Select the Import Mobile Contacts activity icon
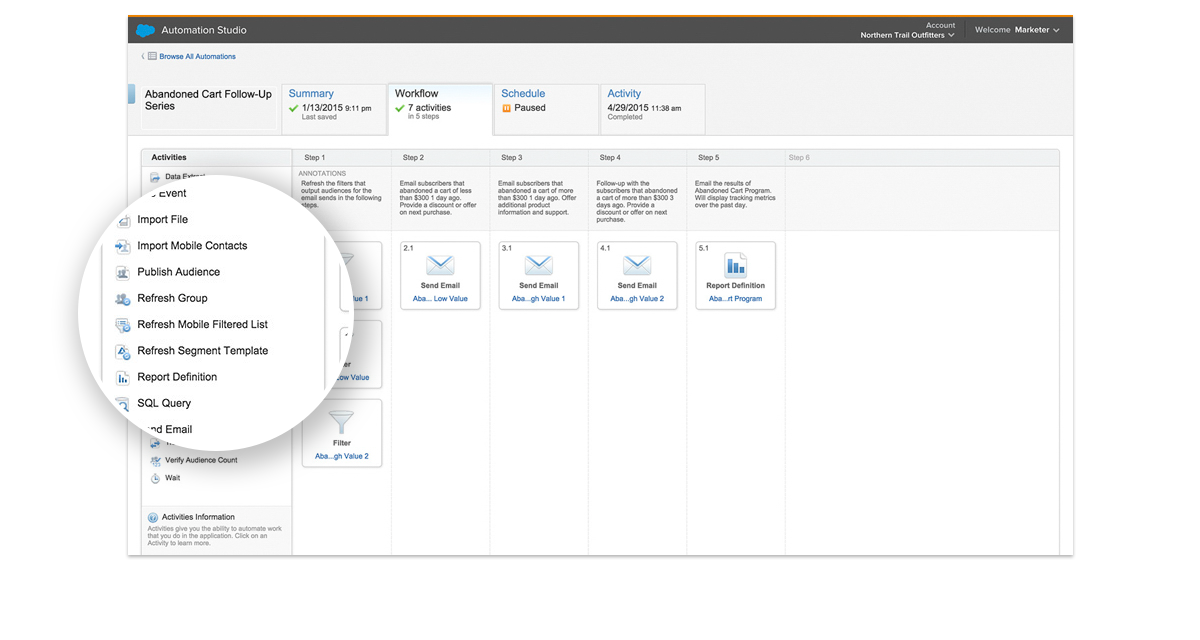1200x640 pixels. 122,246
